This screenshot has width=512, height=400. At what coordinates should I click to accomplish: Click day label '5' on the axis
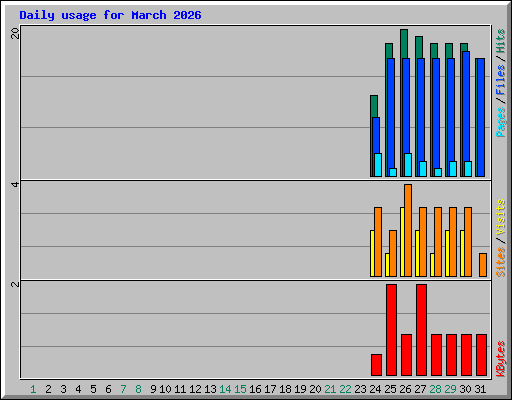coord(93,389)
